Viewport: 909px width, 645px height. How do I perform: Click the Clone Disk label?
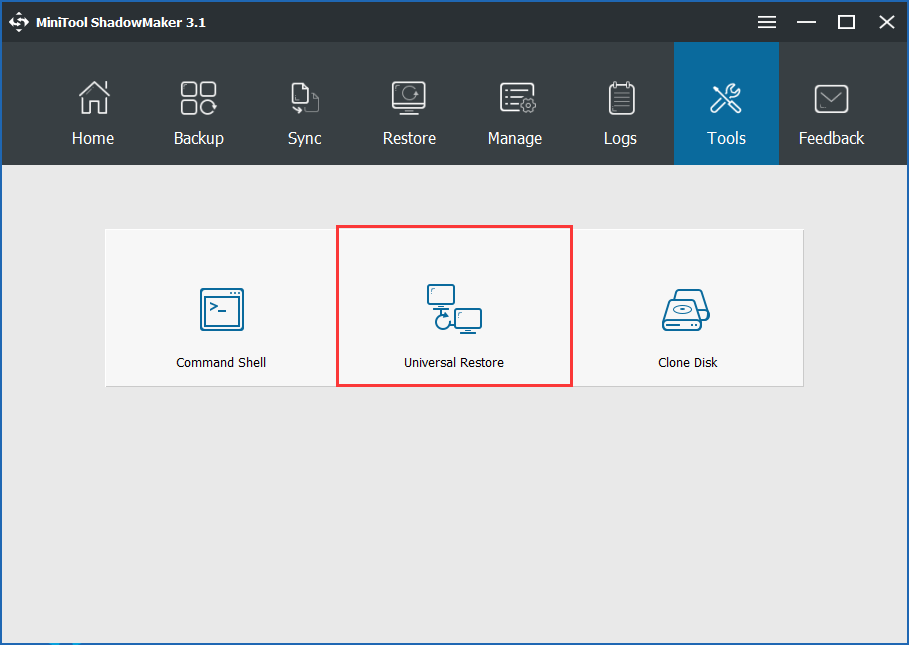point(688,362)
